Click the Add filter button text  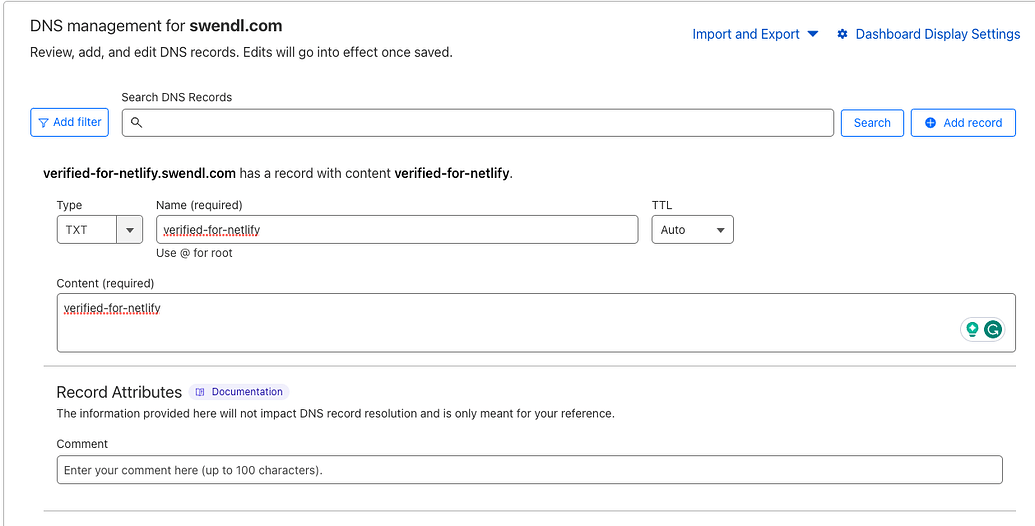77,122
